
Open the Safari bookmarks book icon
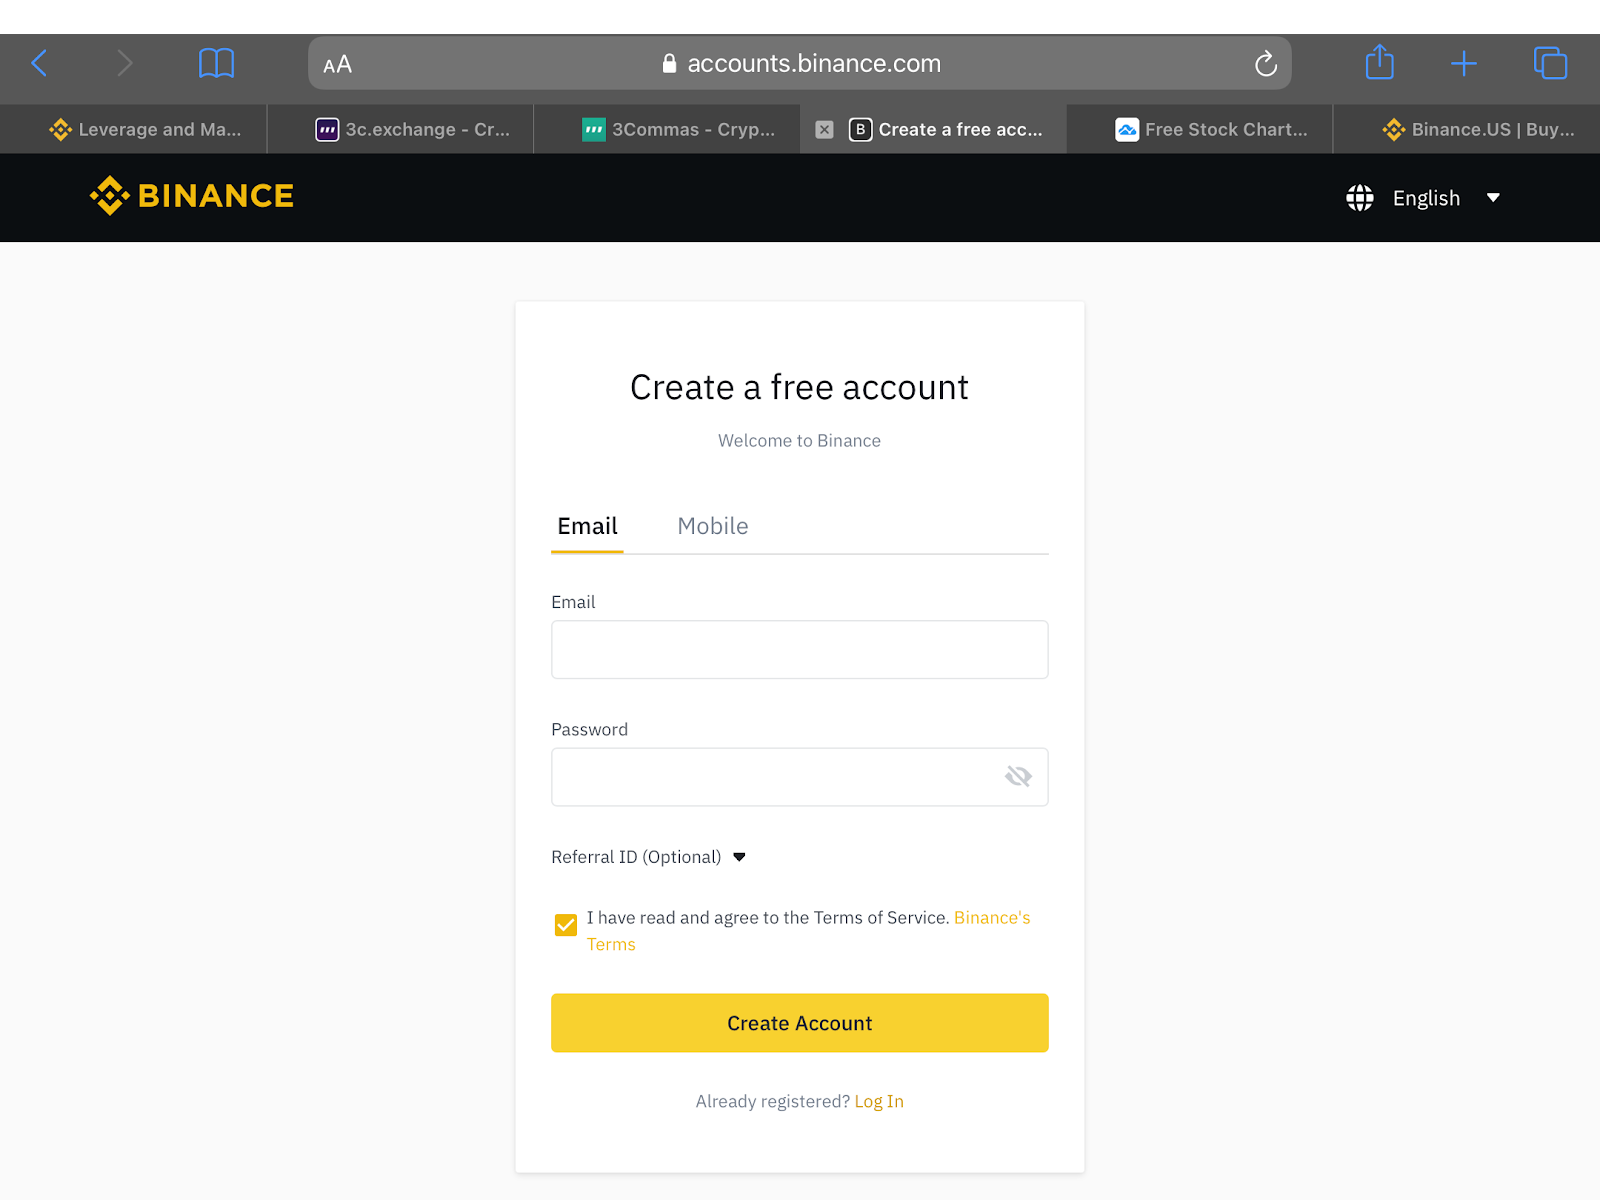click(x=216, y=64)
